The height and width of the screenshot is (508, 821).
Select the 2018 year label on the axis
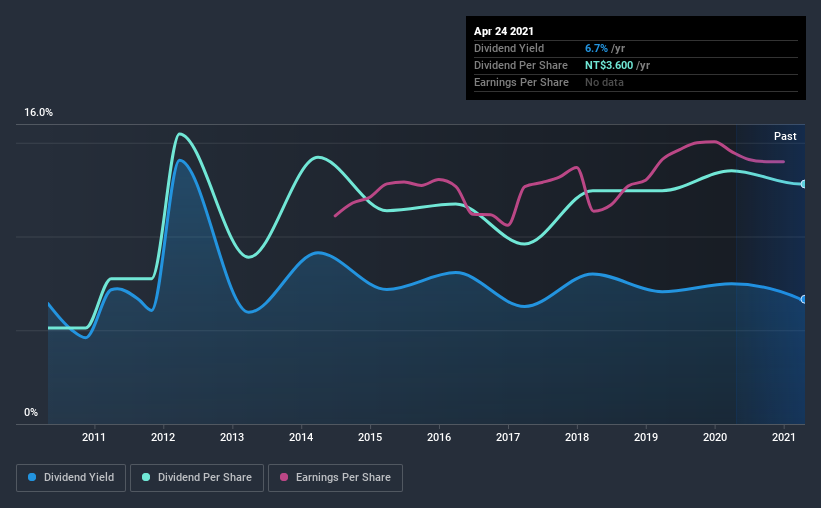(x=577, y=437)
